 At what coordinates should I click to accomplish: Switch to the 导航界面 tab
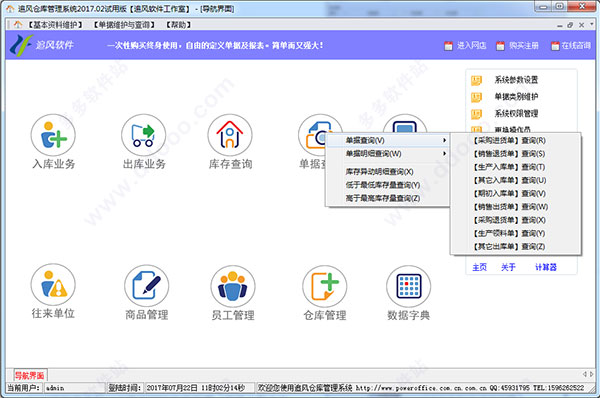(x=29, y=375)
